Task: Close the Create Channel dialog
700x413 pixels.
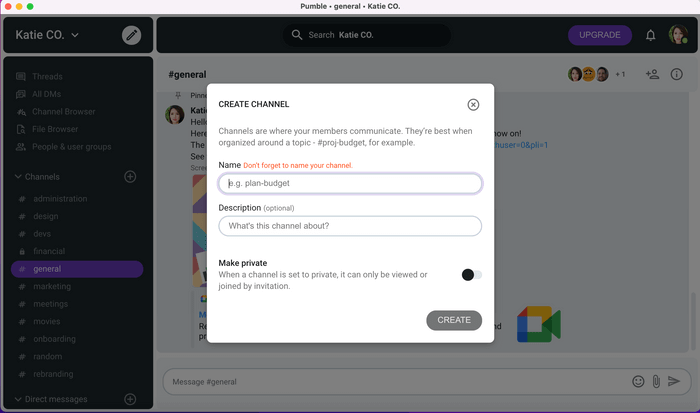Action: (x=473, y=104)
